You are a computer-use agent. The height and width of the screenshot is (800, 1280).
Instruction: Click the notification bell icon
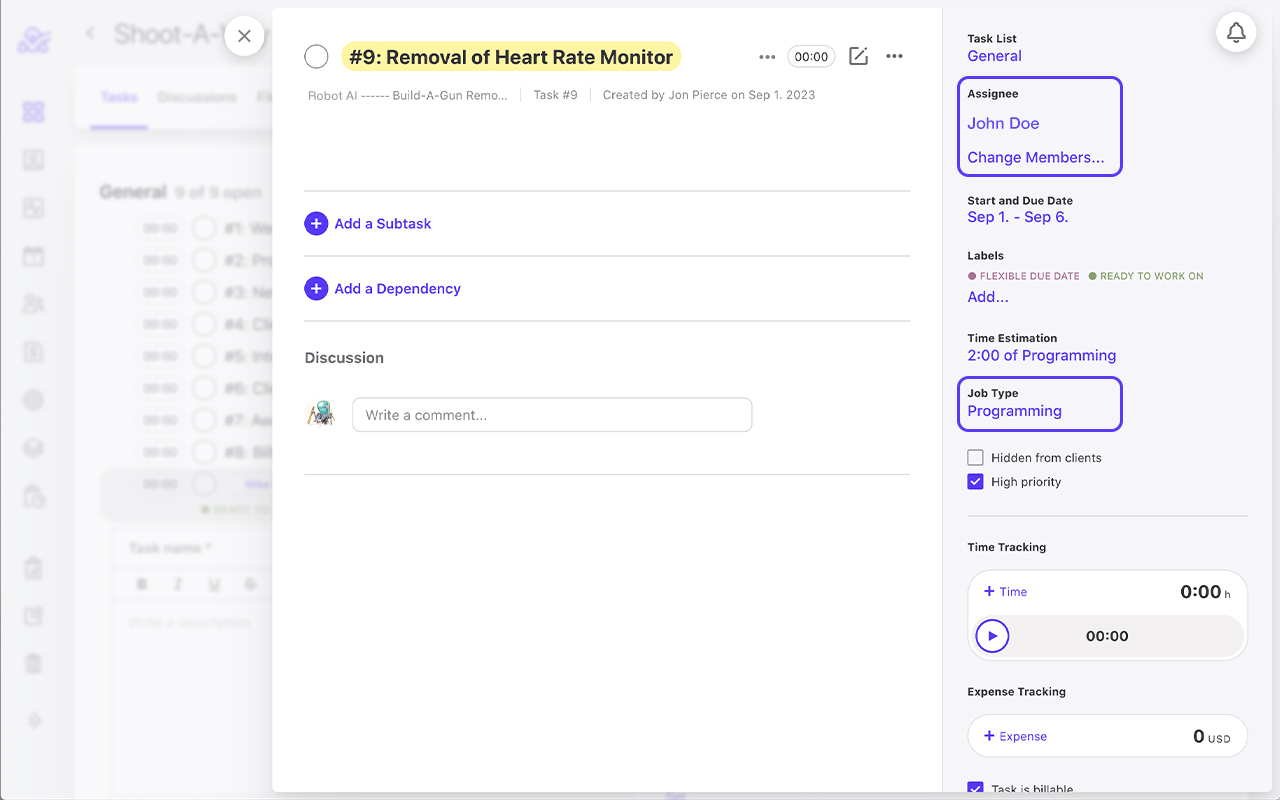[x=1236, y=31]
